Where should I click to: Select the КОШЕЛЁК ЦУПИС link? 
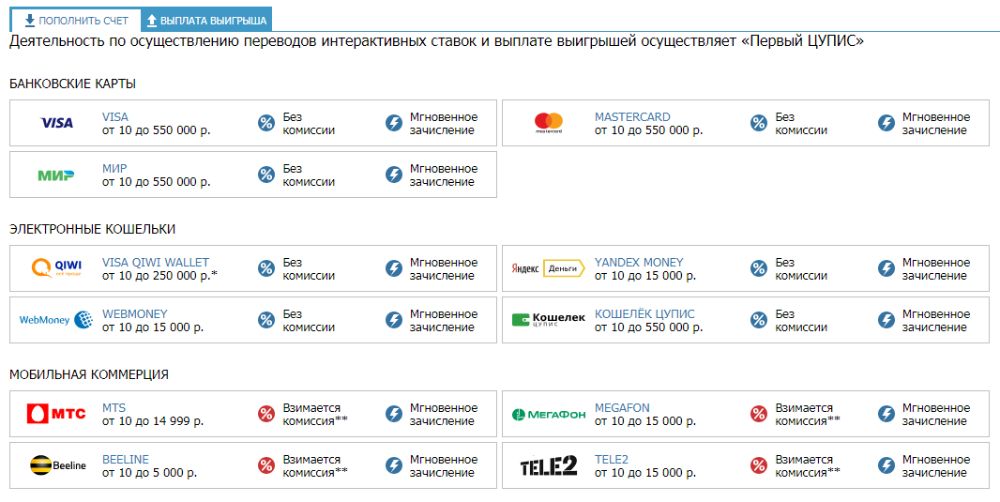(644, 314)
